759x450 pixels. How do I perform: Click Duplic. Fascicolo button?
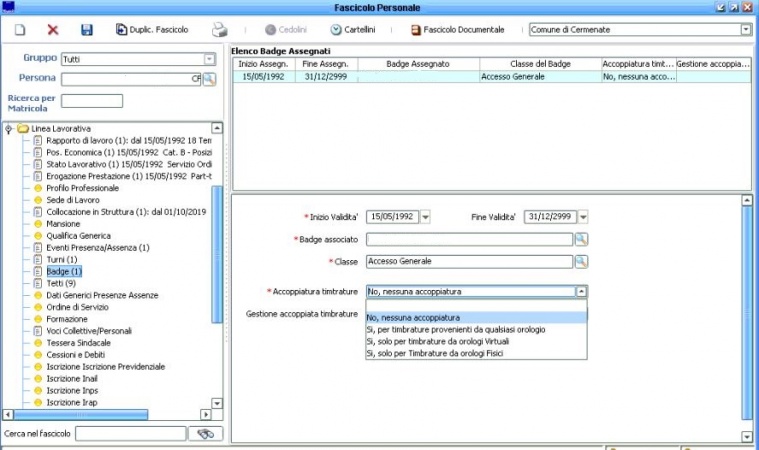tap(152, 30)
